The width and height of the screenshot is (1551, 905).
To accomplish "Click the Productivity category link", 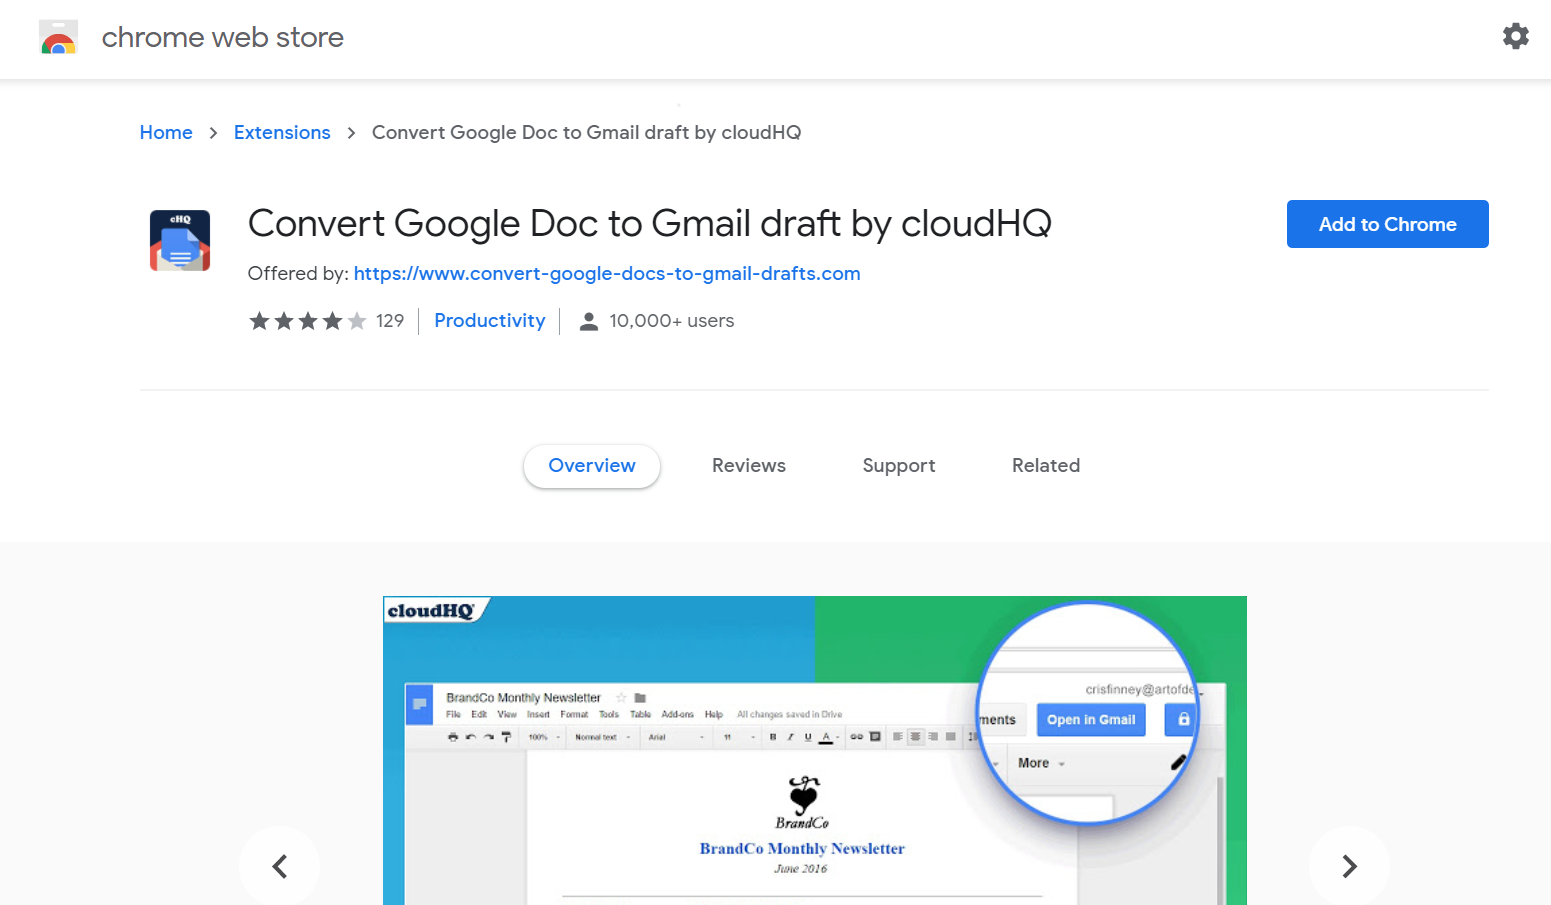I will click(x=490, y=321).
